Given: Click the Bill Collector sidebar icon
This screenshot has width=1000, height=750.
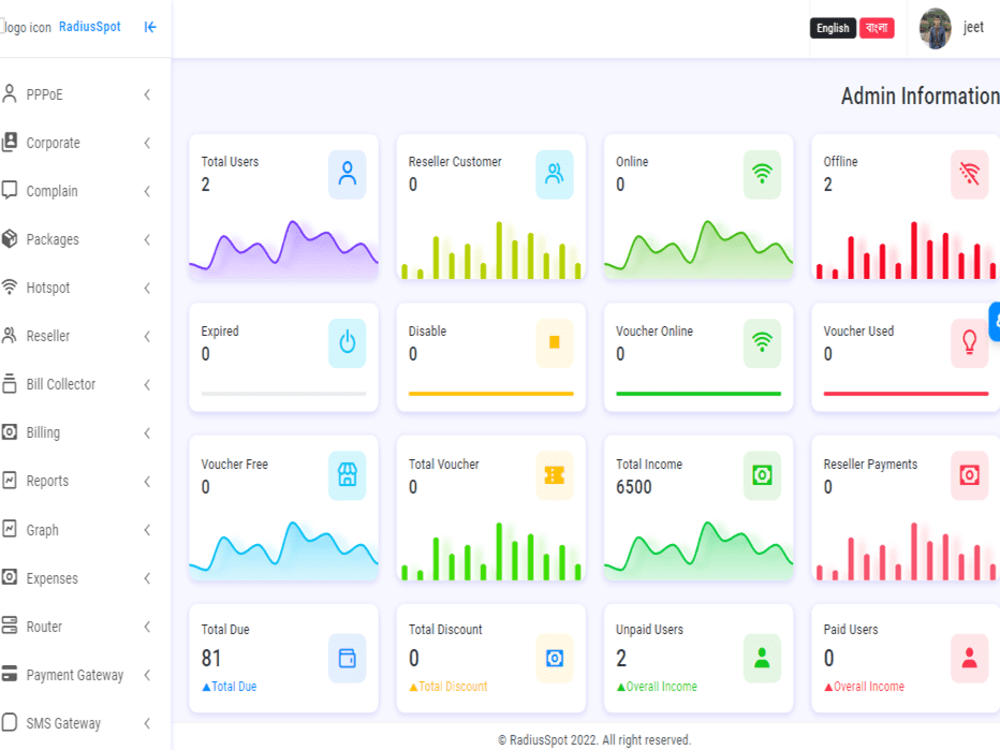Looking at the screenshot, I should 10,384.
